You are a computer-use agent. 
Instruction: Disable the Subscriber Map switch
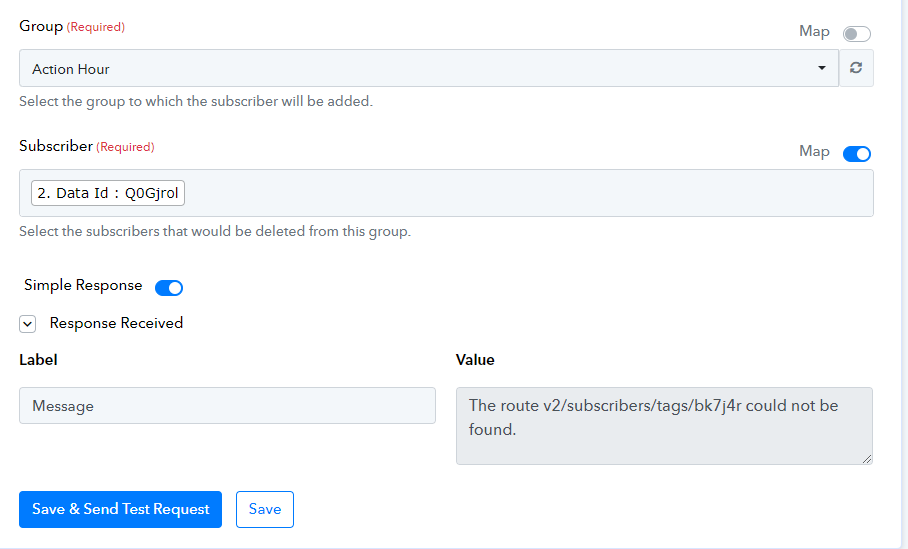(x=856, y=153)
